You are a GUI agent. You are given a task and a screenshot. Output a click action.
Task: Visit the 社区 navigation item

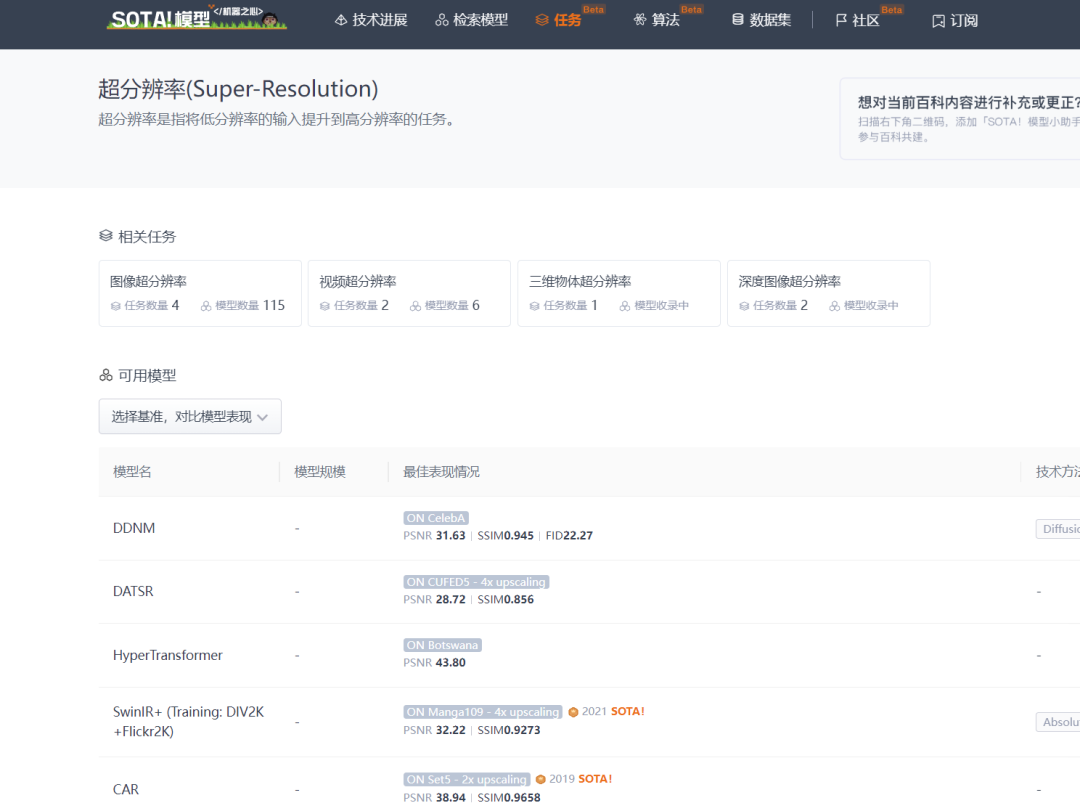pyautogui.click(x=858, y=20)
